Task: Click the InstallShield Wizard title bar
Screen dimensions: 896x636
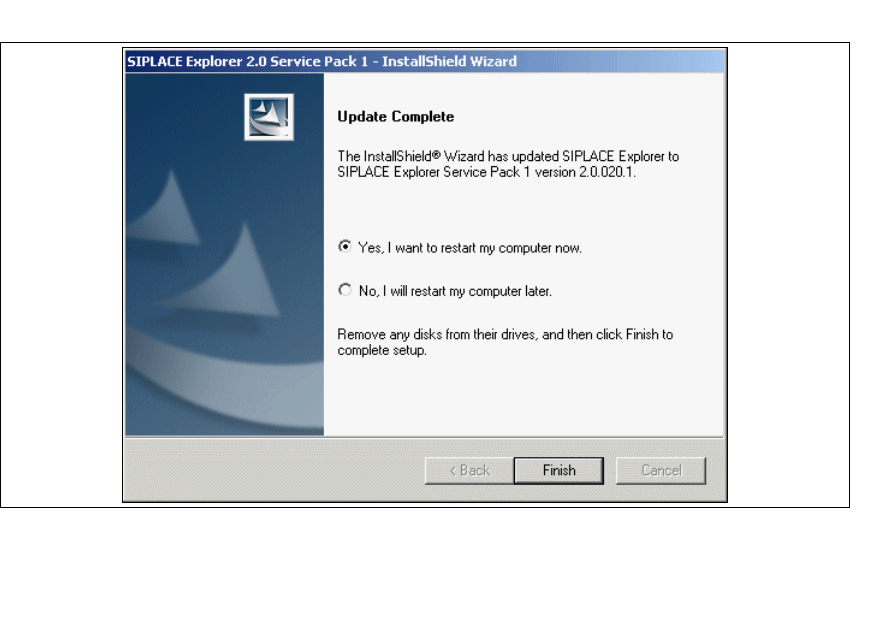Action: pos(425,61)
